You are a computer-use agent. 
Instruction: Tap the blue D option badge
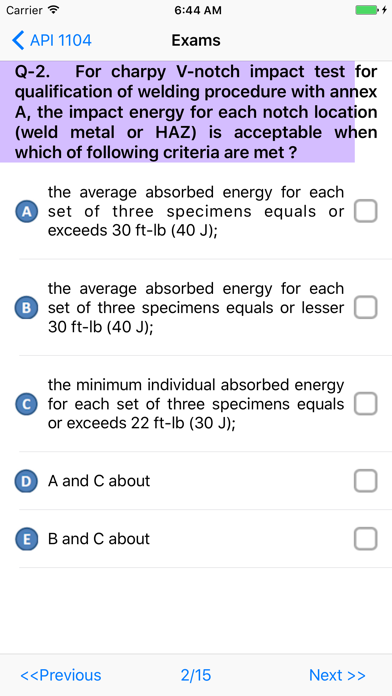tap(26, 481)
